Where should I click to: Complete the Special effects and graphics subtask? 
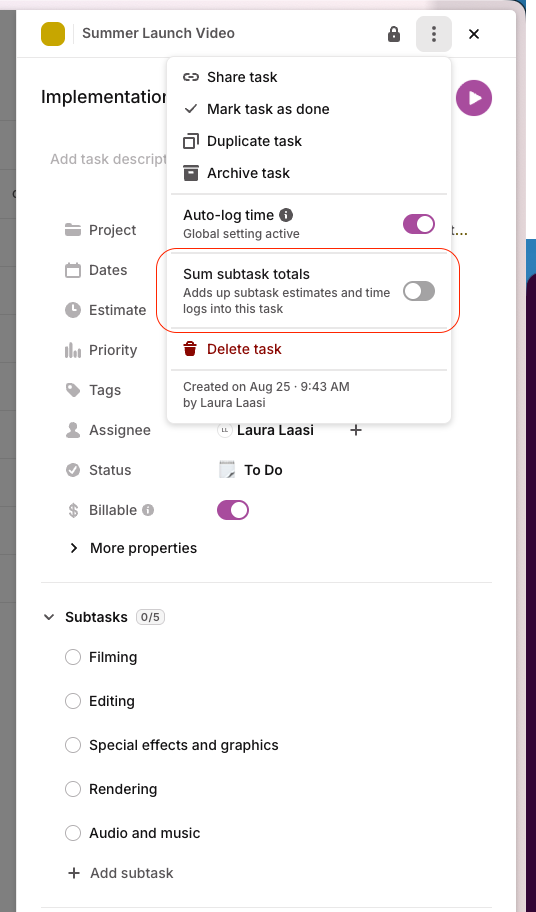click(73, 745)
